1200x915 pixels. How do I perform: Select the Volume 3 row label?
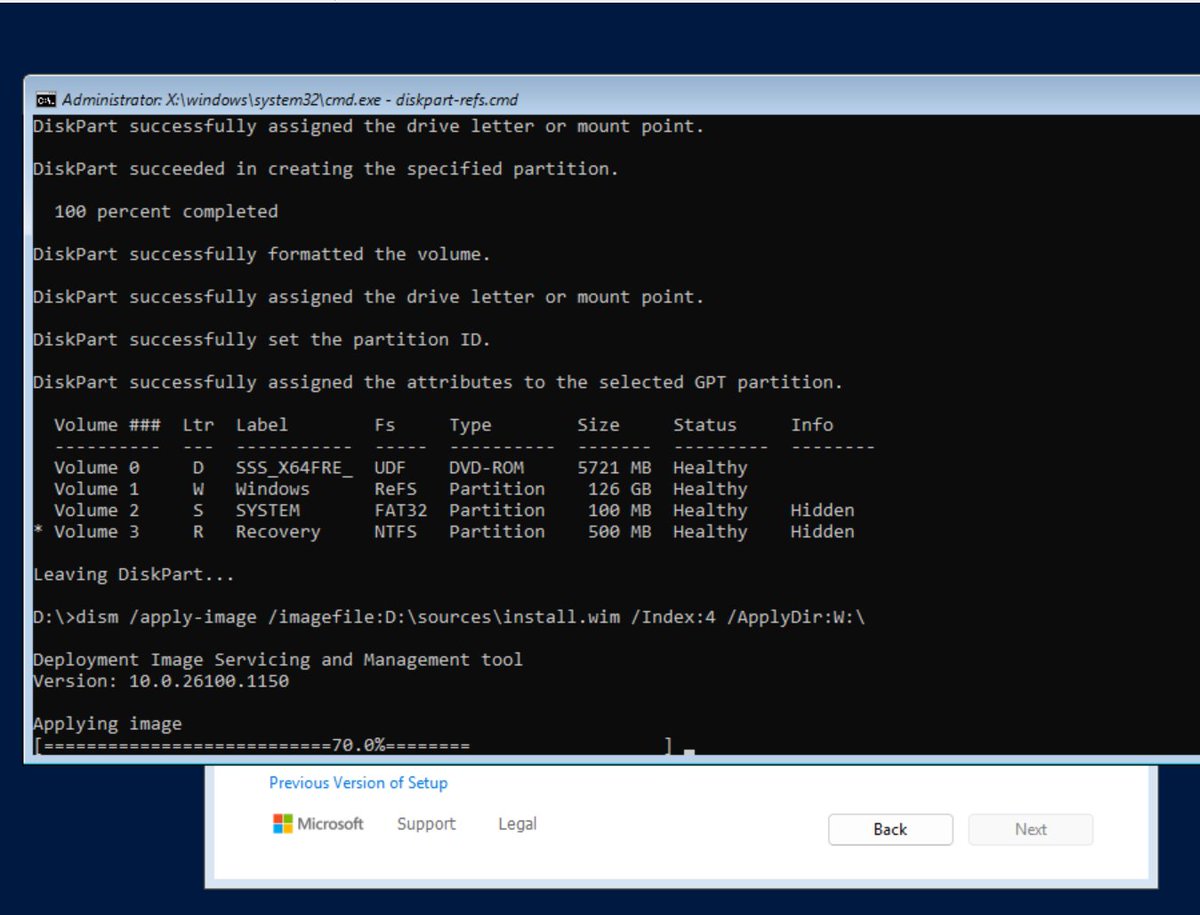(x=97, y=532)
